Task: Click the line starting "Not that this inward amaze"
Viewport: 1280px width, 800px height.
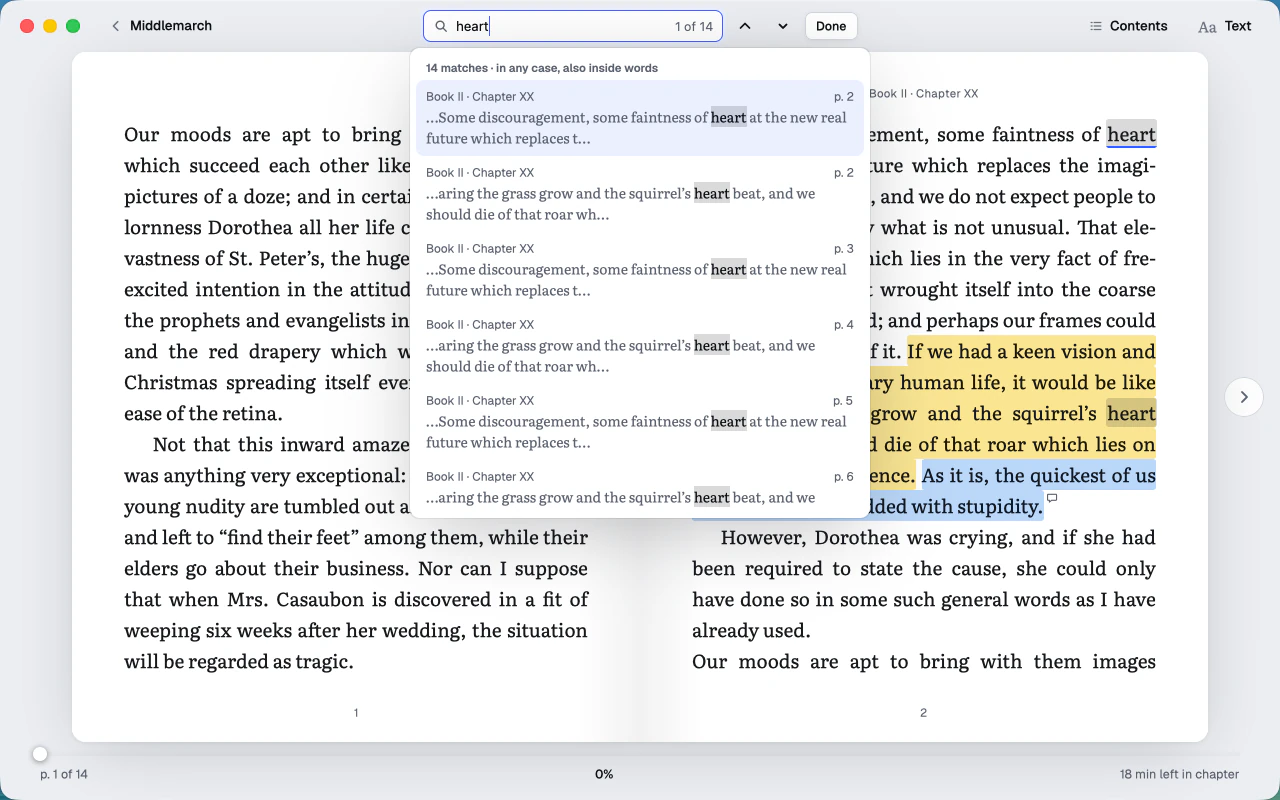Action: (x=281, y=444)
